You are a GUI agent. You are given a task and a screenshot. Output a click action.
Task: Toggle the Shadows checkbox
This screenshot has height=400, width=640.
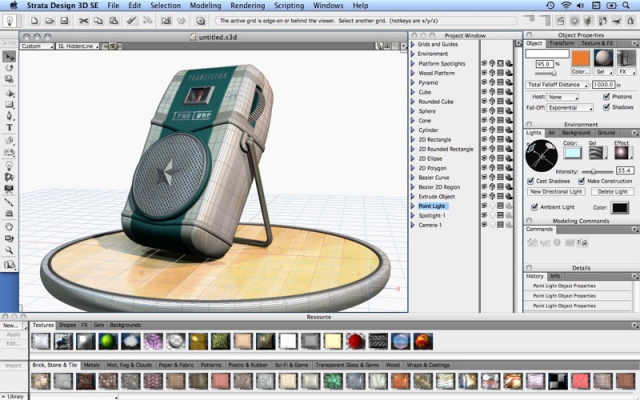tap(607, 107)
